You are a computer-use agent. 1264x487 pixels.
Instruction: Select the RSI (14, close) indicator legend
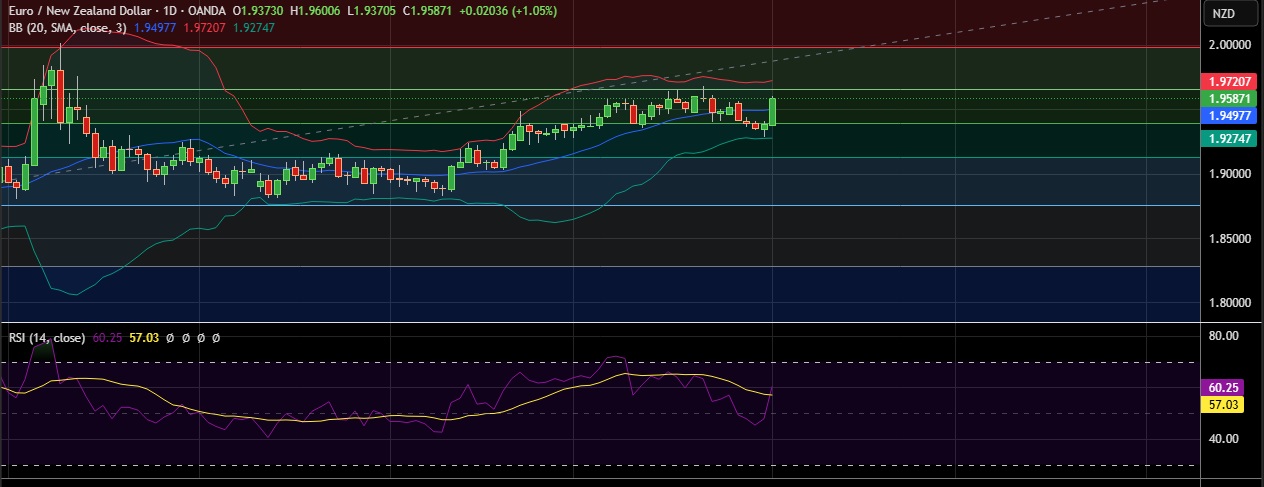[47, 338]
